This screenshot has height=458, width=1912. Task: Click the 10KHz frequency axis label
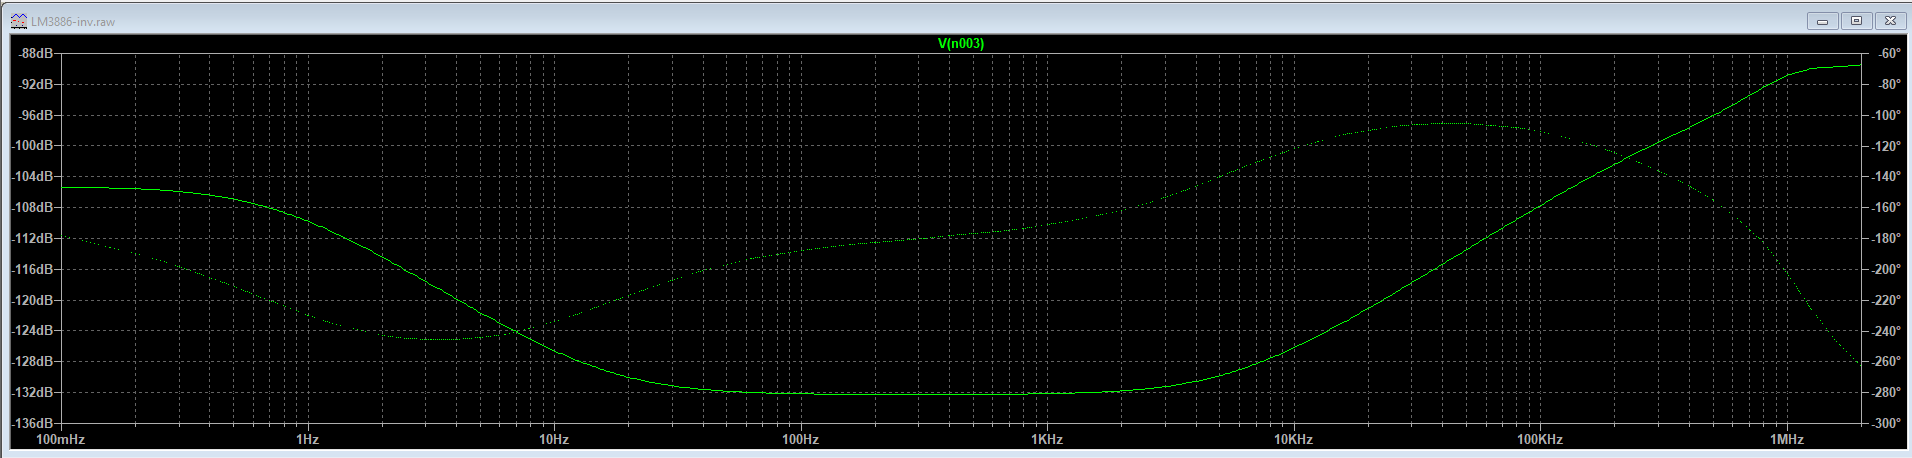pyautogui.click(x=1293, y=439)
